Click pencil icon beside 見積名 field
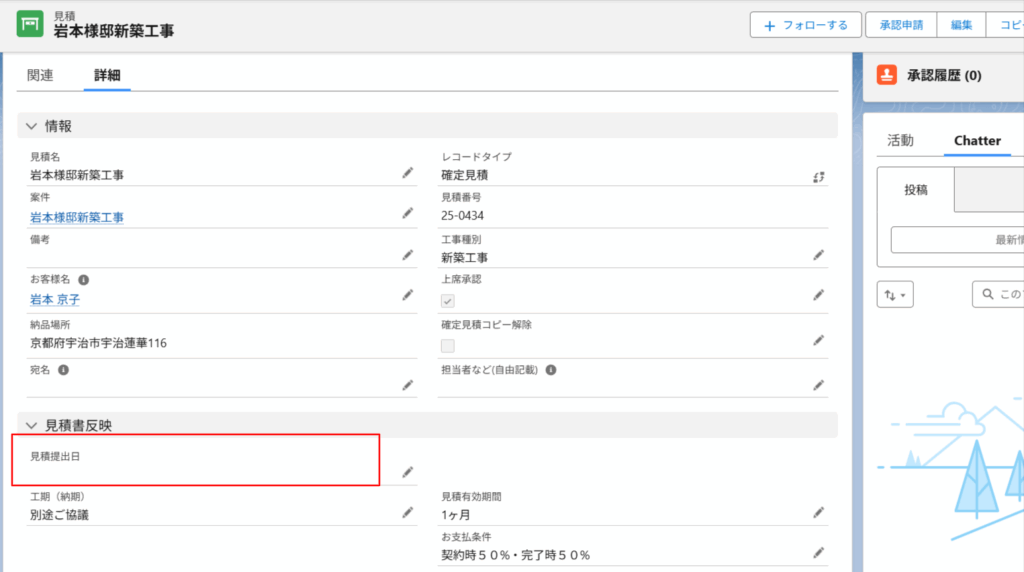1024x572 pixels. coord(407,173)
